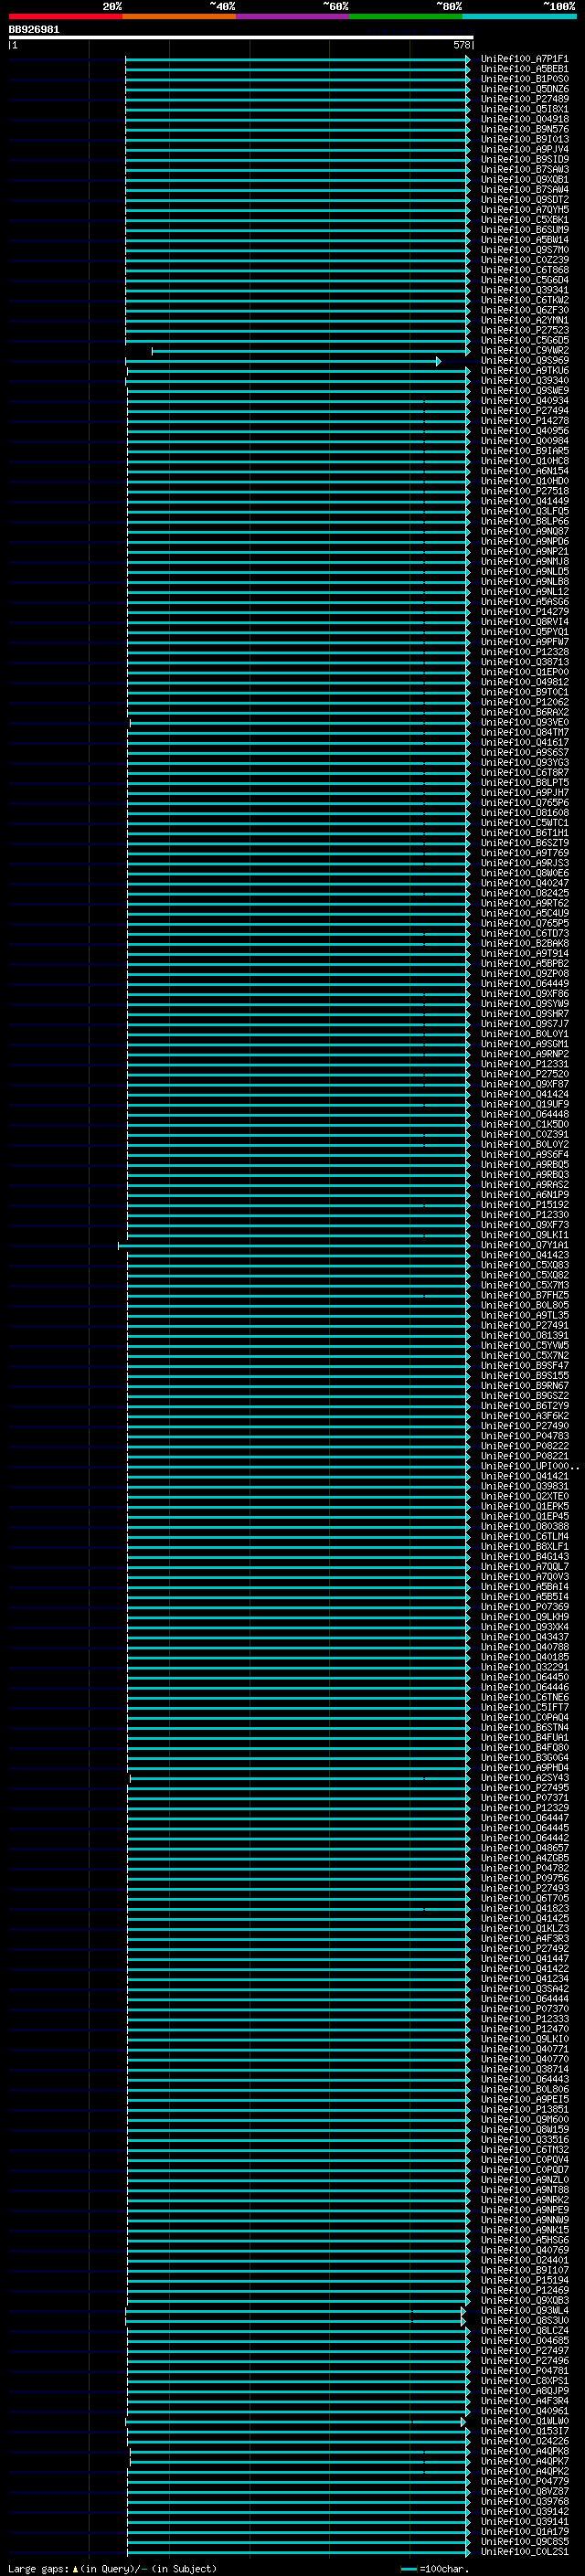This screenshot has height=2576, width=585.
Task: Open hit UniRef100_A5BEB1
Action: [524, 69]
